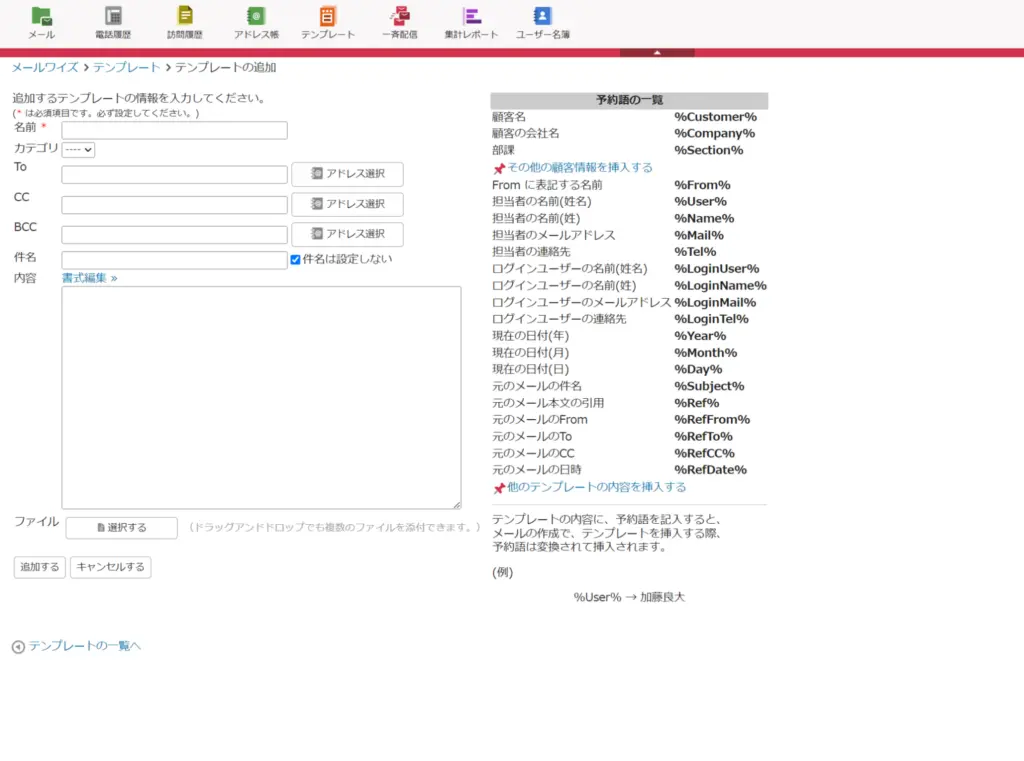Screen dimensions: 1024x761
Task: Click the 選択する file button
Action: point(121,528)
